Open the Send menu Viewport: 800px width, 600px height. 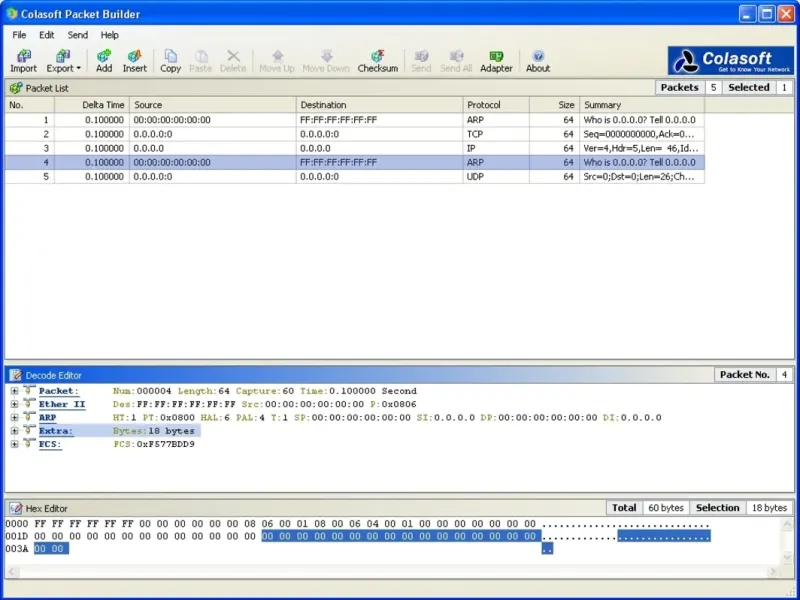coord(78,35)
